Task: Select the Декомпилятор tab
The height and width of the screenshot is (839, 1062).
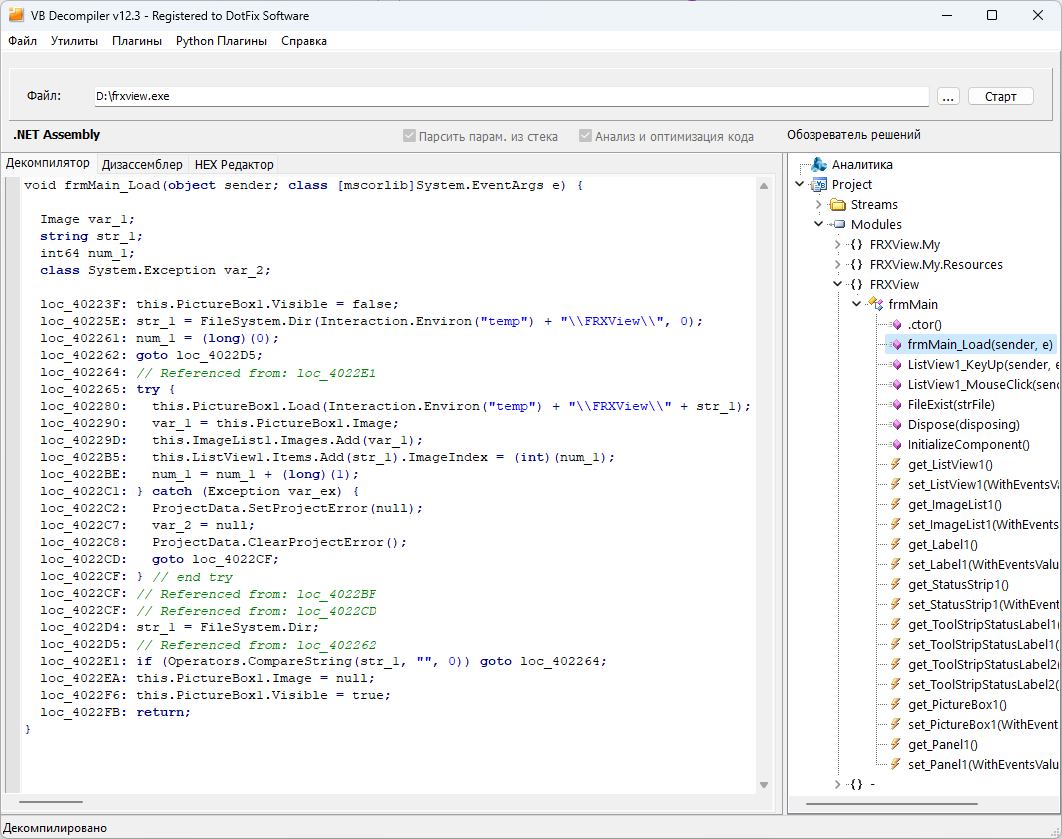Action: coord(48,163)
